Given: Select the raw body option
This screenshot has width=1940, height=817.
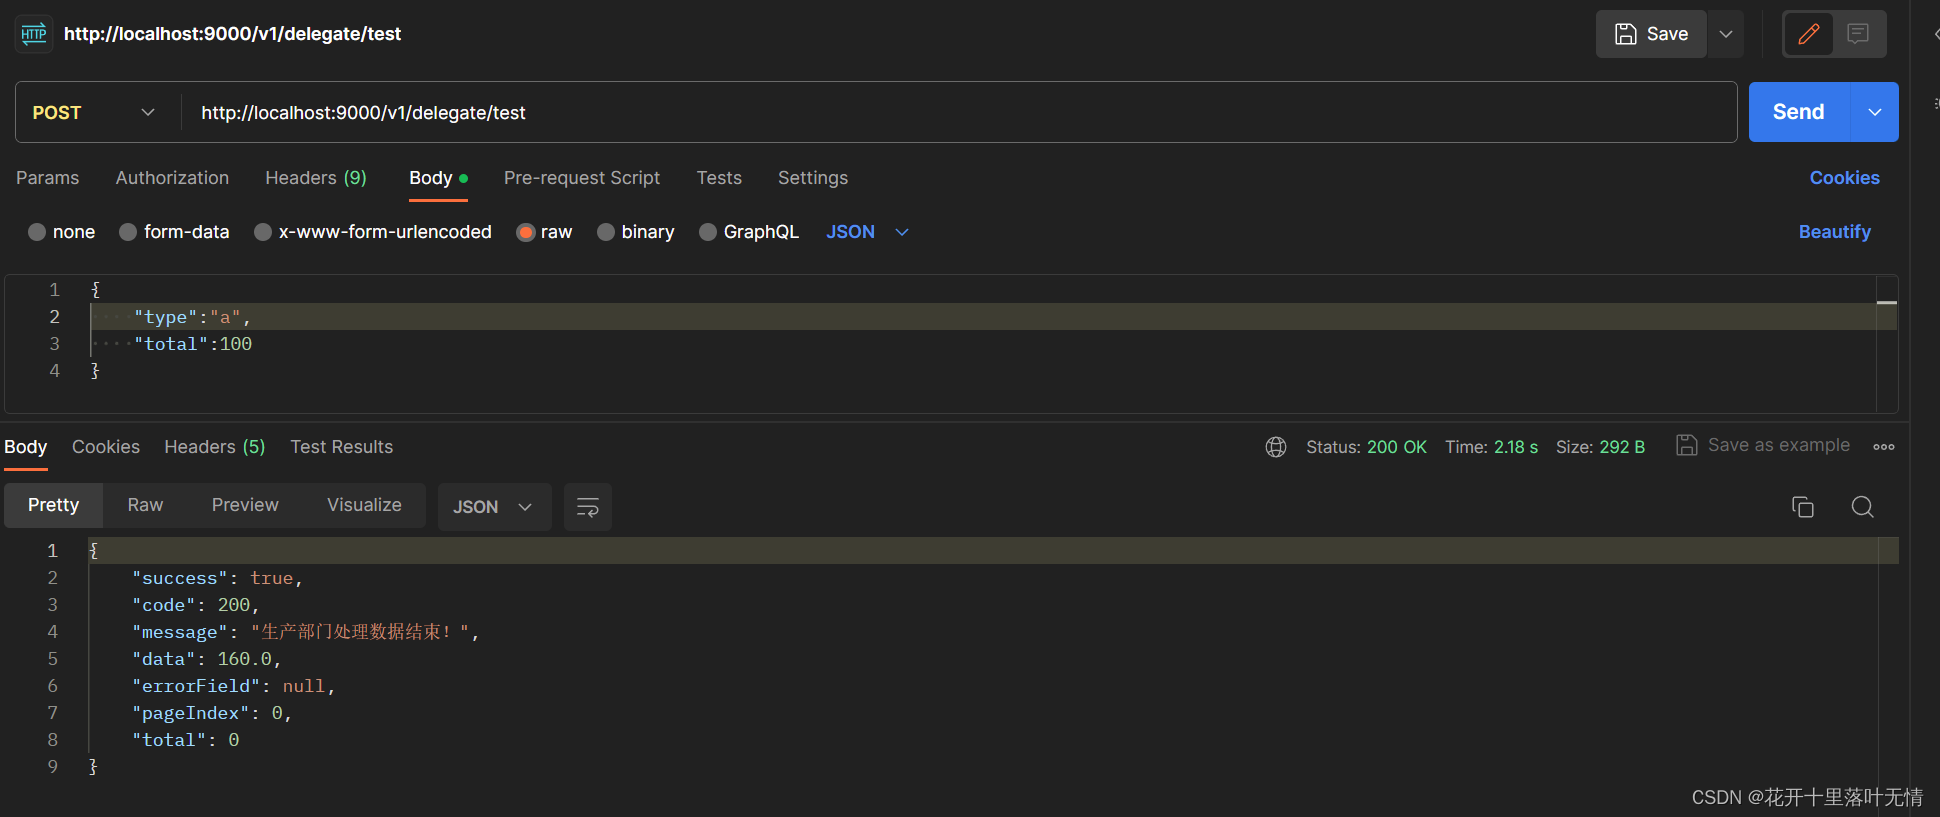Looking at the screenshot, I should (545, 232).
